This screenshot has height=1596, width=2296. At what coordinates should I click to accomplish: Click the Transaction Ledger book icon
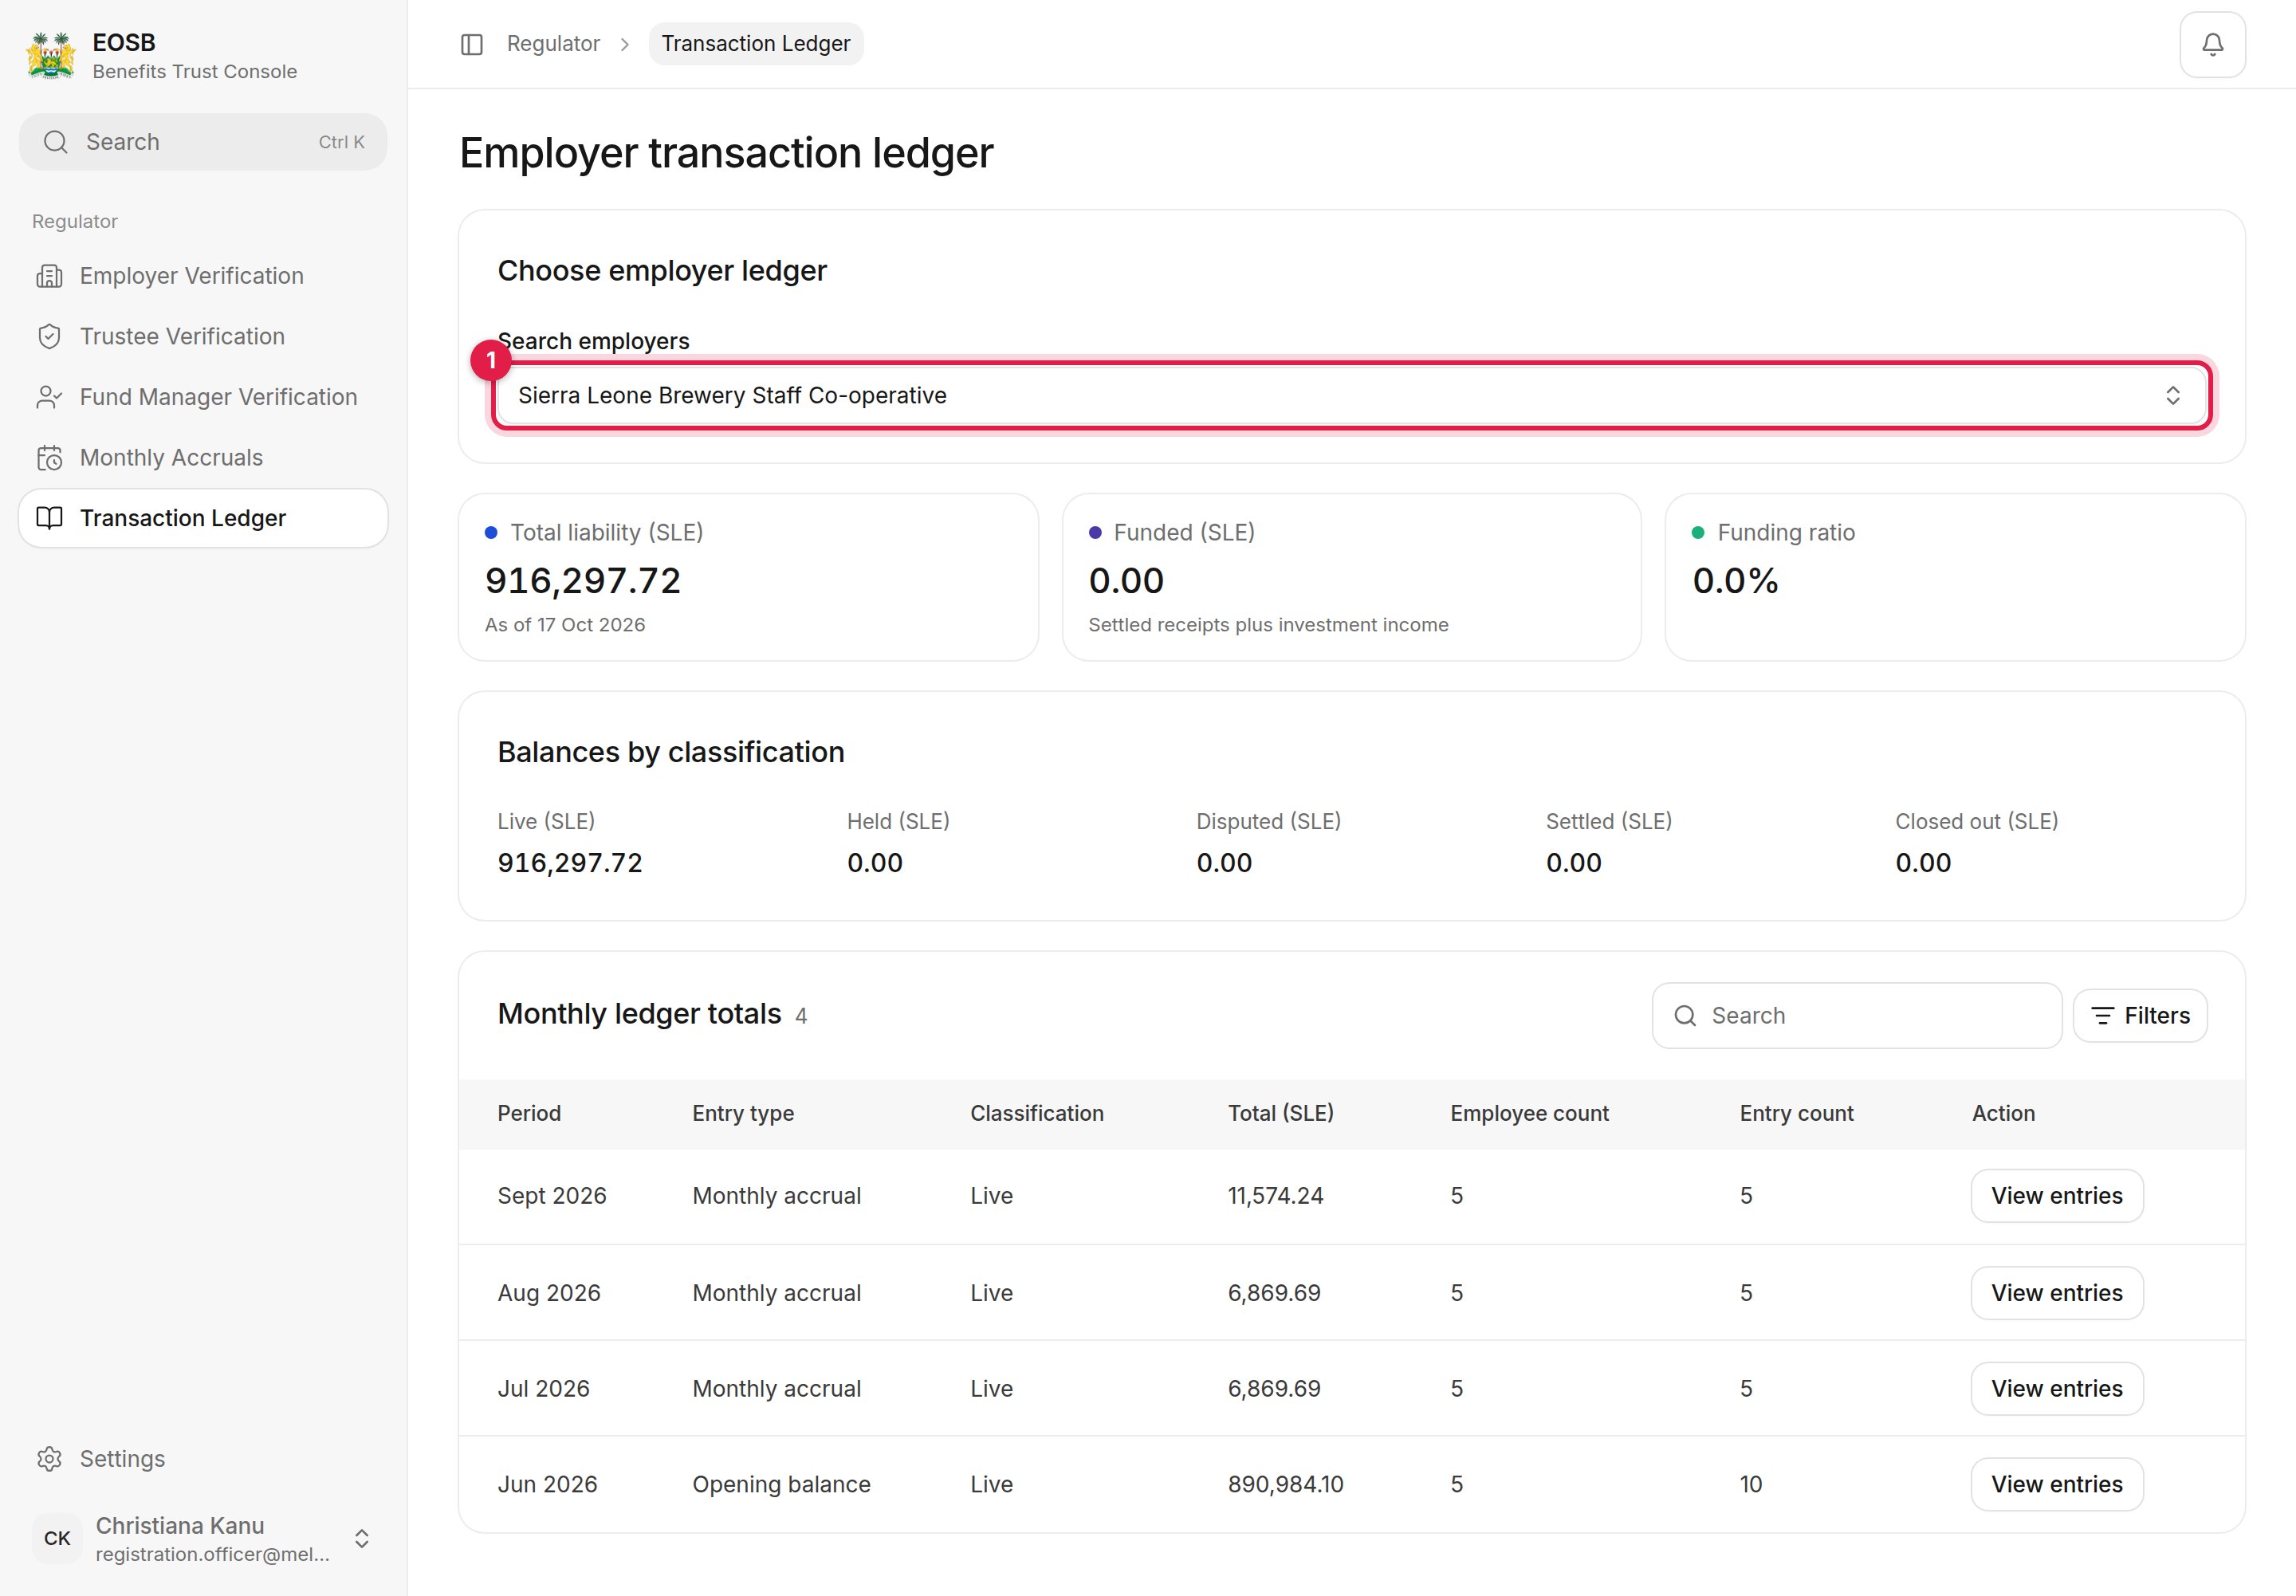click(x=49, y=518)
